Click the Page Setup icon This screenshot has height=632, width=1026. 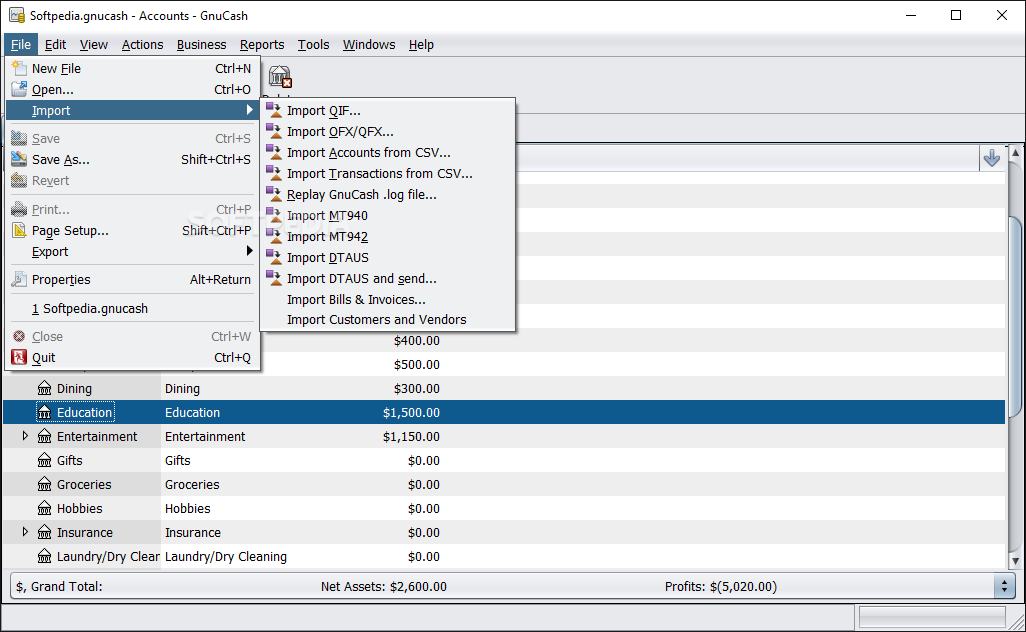pyautogui.click(x=19, y=230)
